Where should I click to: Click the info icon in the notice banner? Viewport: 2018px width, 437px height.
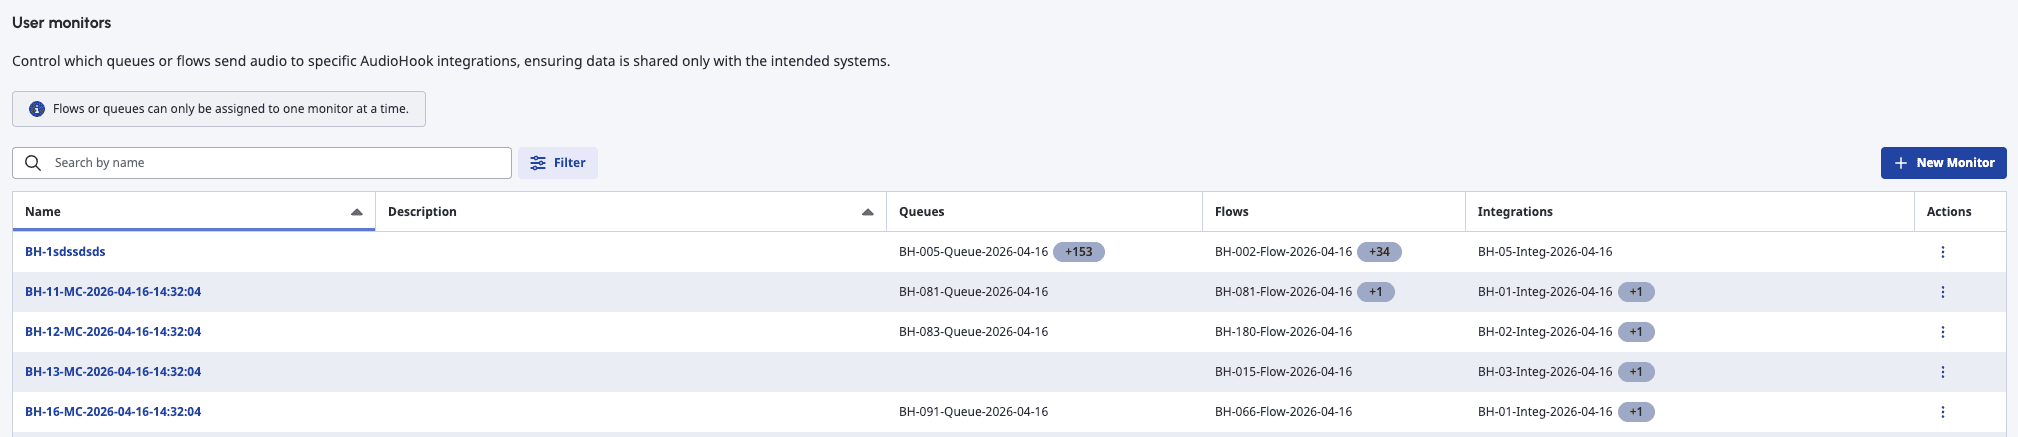37,109
